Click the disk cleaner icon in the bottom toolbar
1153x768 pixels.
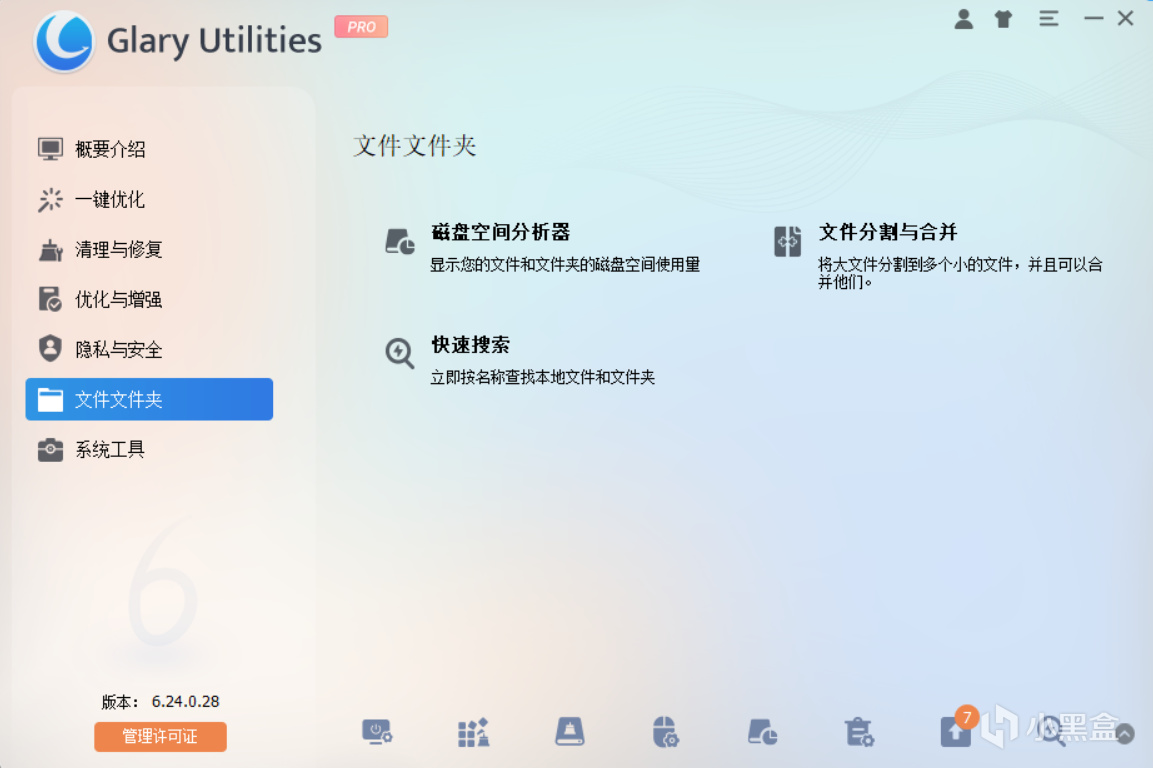click(x=570, y=732)
